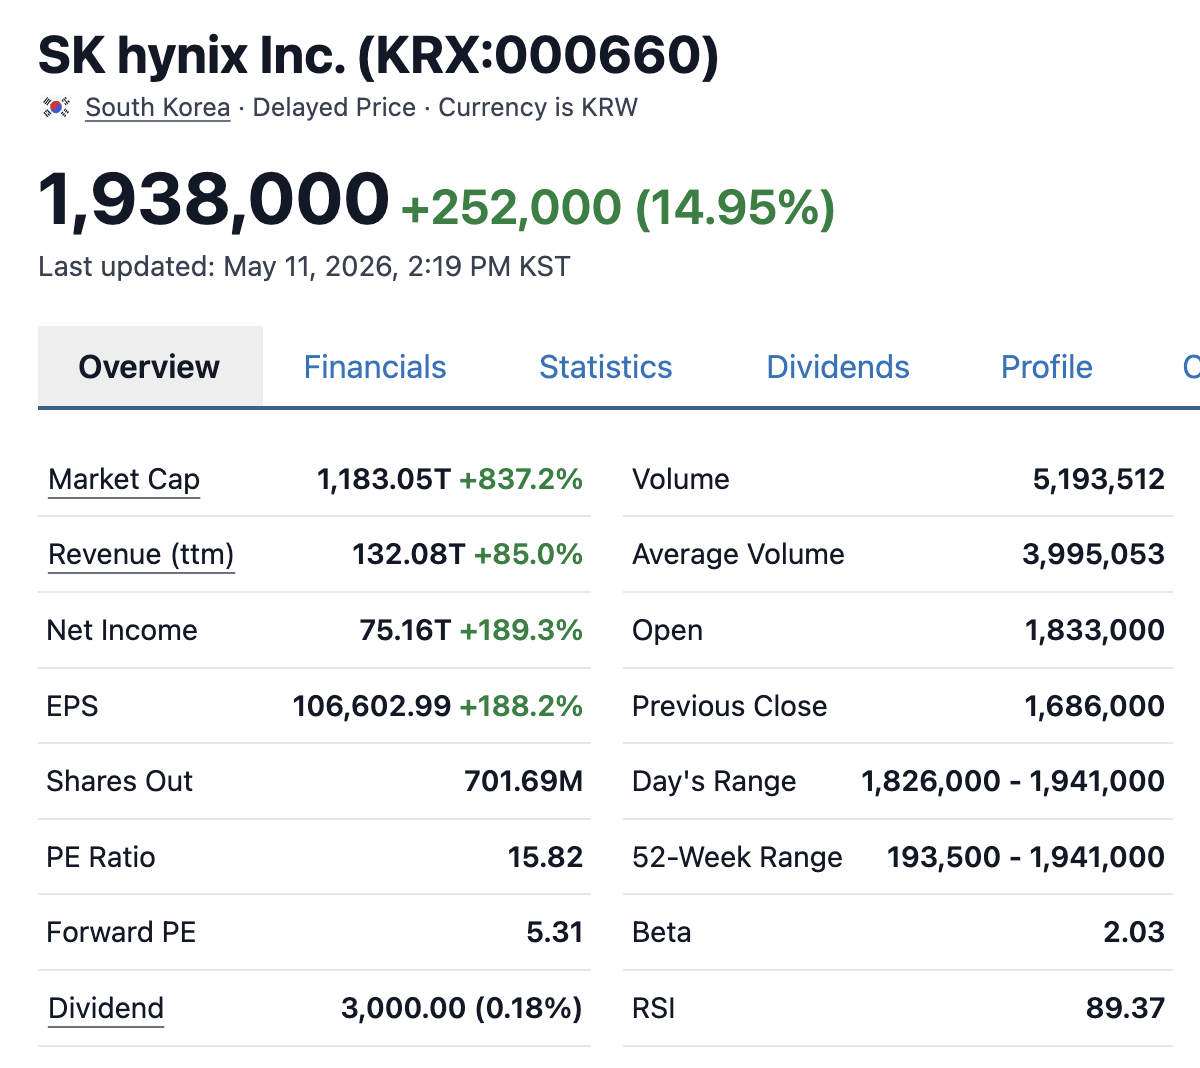Click the EPS label
The height and width of the screenshot is (1068, 1200).
click(x=73, y=706)
